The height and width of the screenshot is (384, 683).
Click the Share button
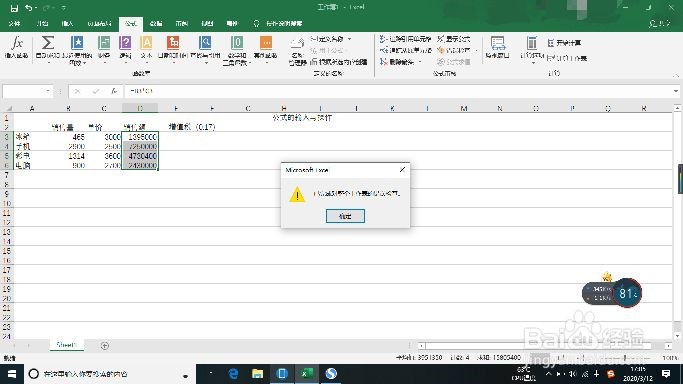pyautogui.click(x=659, y=24)
